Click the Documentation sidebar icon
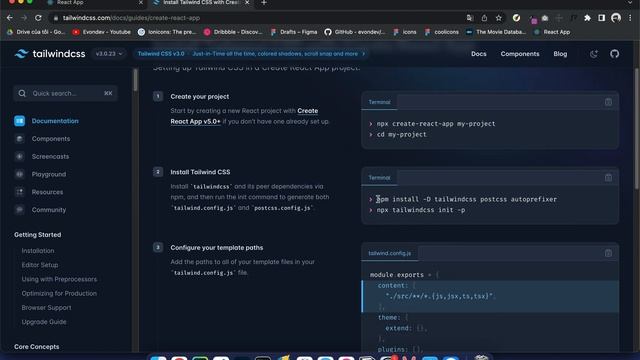Image resolution: width=640 pixels, height=360 pixels. click(19, 121)
